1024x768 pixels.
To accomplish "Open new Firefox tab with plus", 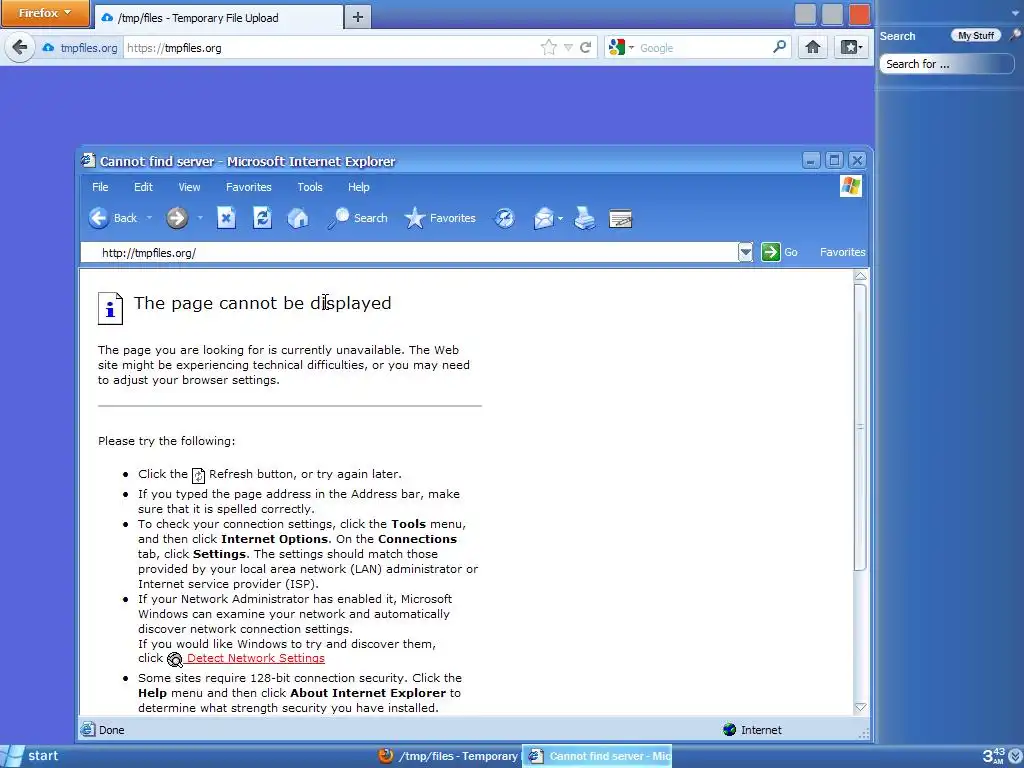I will pos(357,18).
